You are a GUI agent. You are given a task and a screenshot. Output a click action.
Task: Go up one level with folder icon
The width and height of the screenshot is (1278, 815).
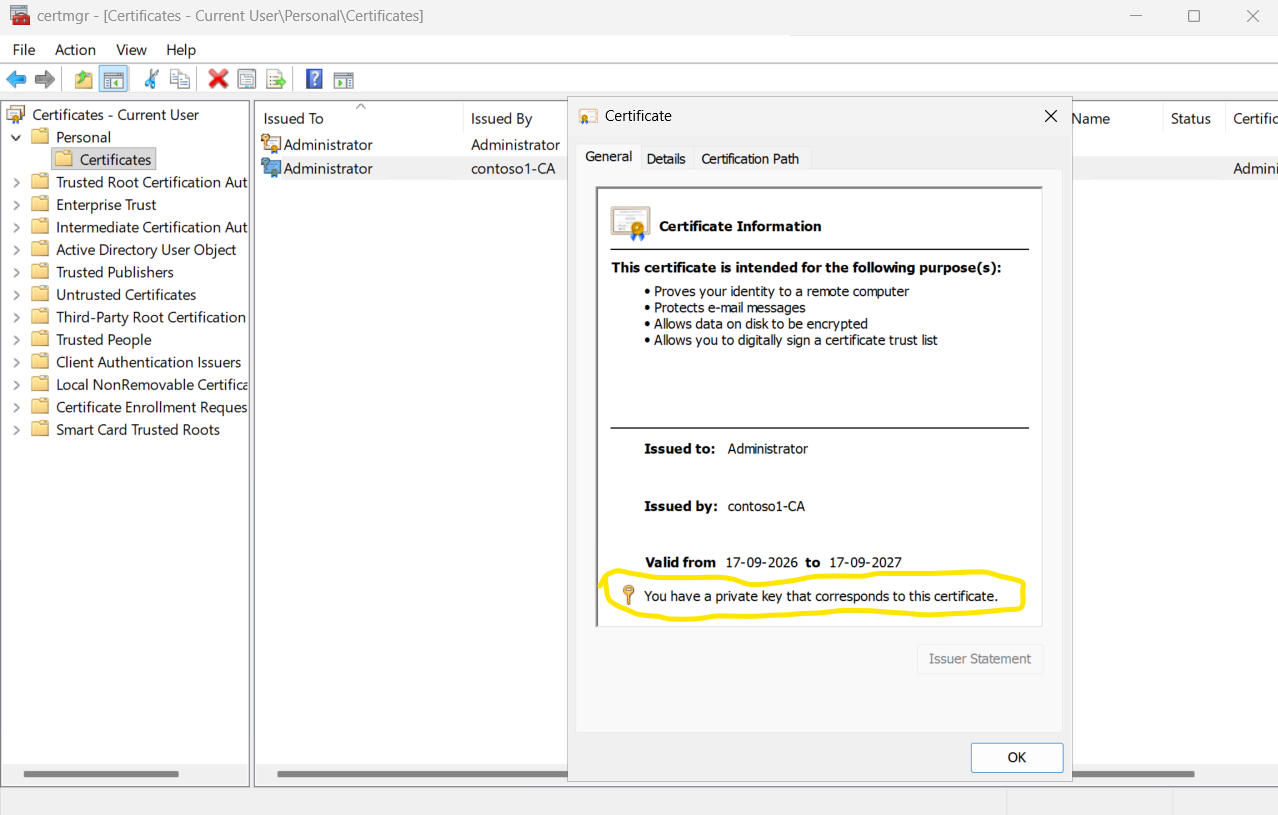[84, 79]
